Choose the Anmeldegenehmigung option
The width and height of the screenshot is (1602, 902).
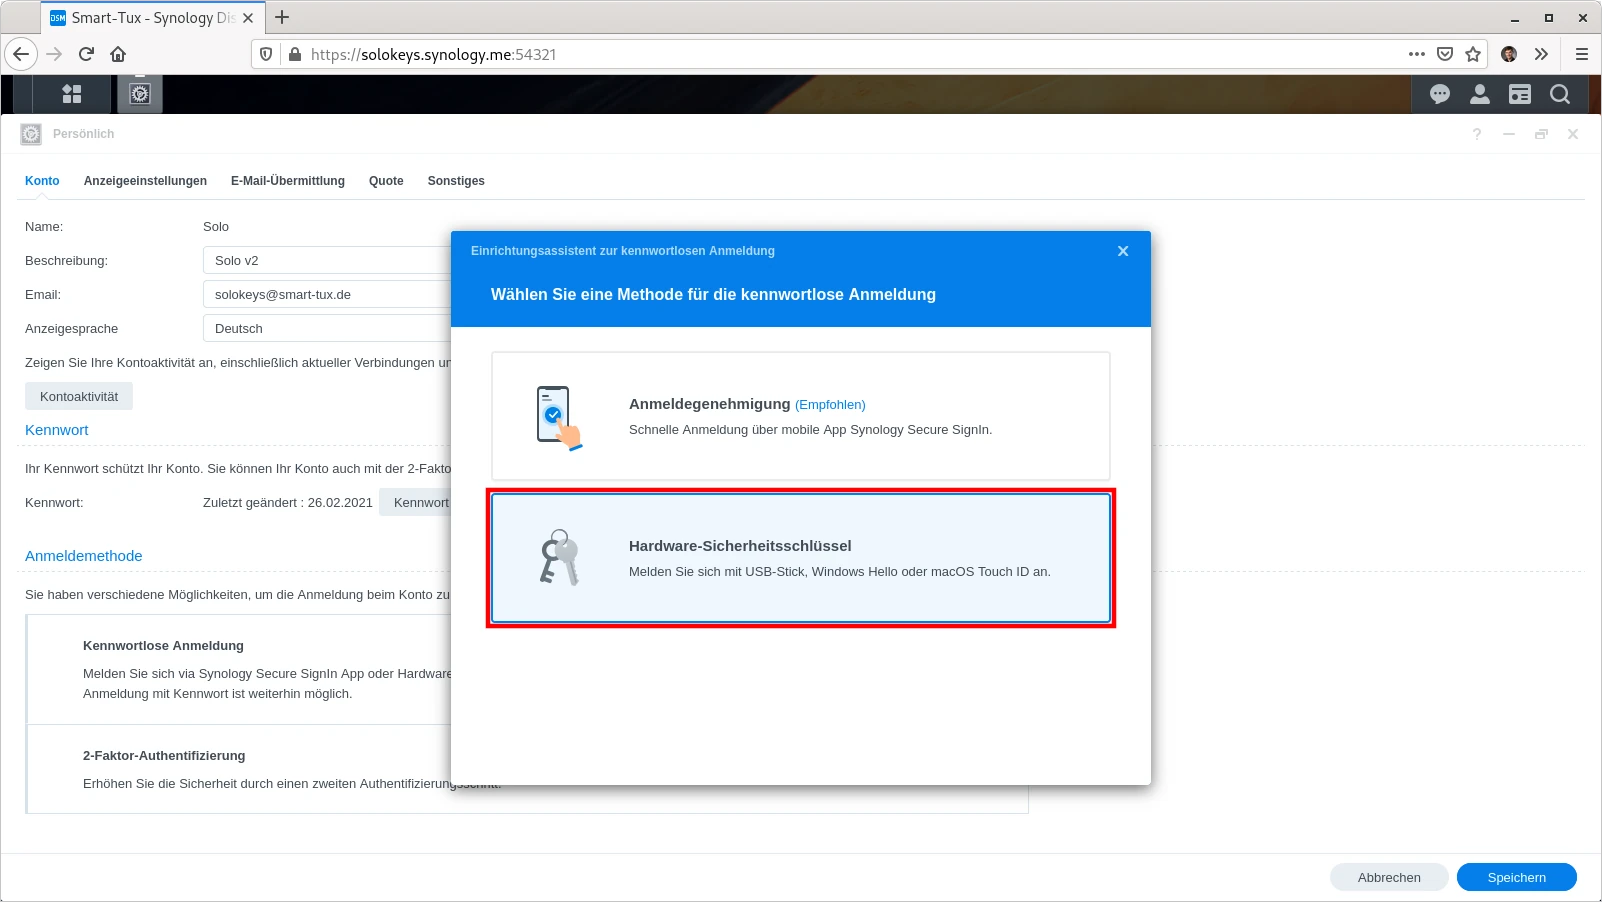(801, 416)
